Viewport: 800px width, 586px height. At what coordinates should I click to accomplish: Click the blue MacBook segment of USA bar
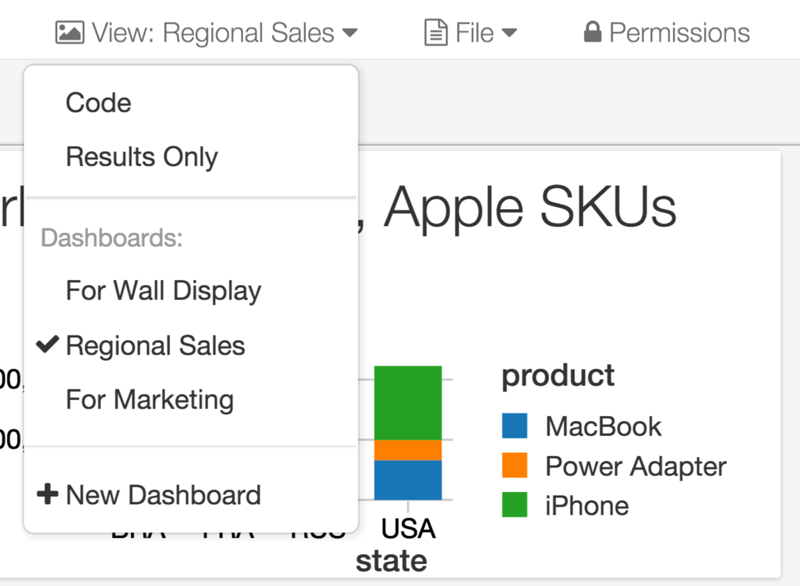point(408,480)
